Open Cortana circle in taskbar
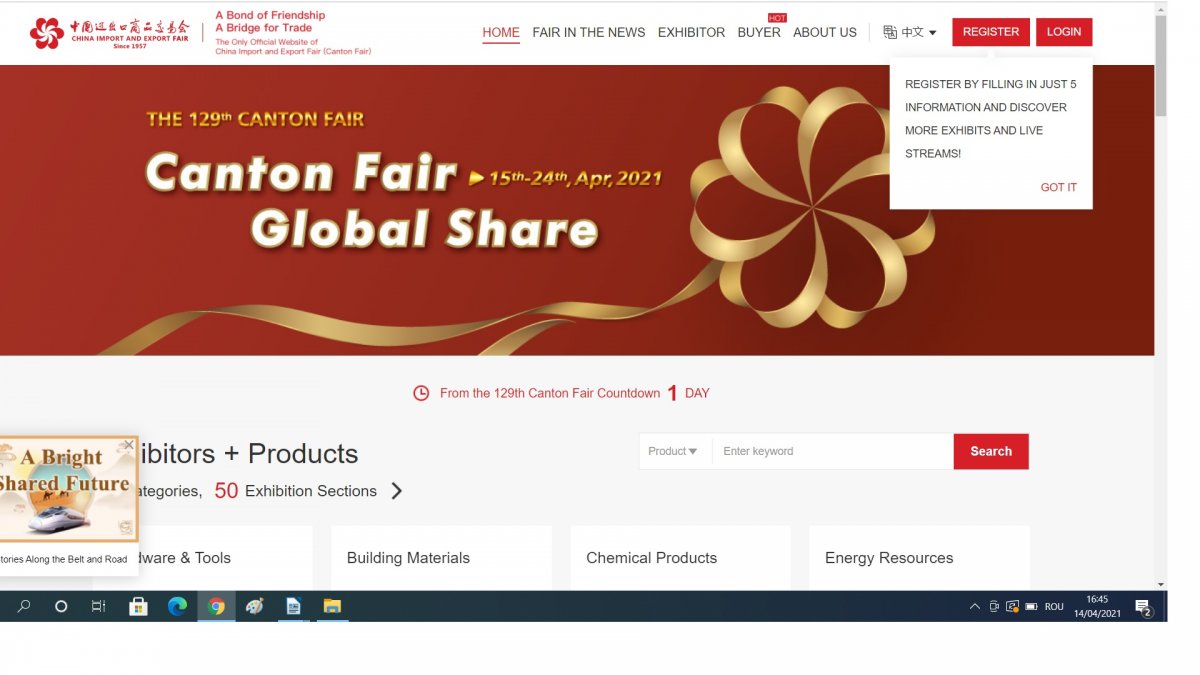 [x=61, y=606]
